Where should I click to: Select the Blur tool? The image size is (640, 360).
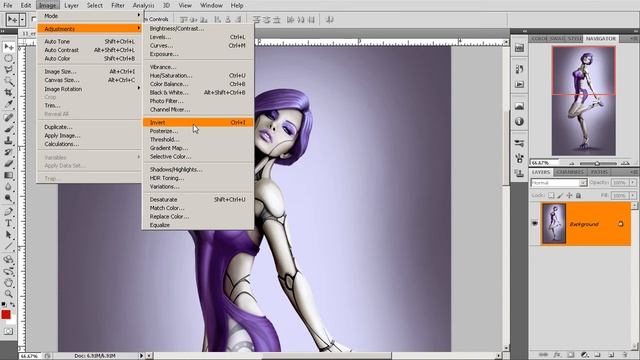(9, 187)
